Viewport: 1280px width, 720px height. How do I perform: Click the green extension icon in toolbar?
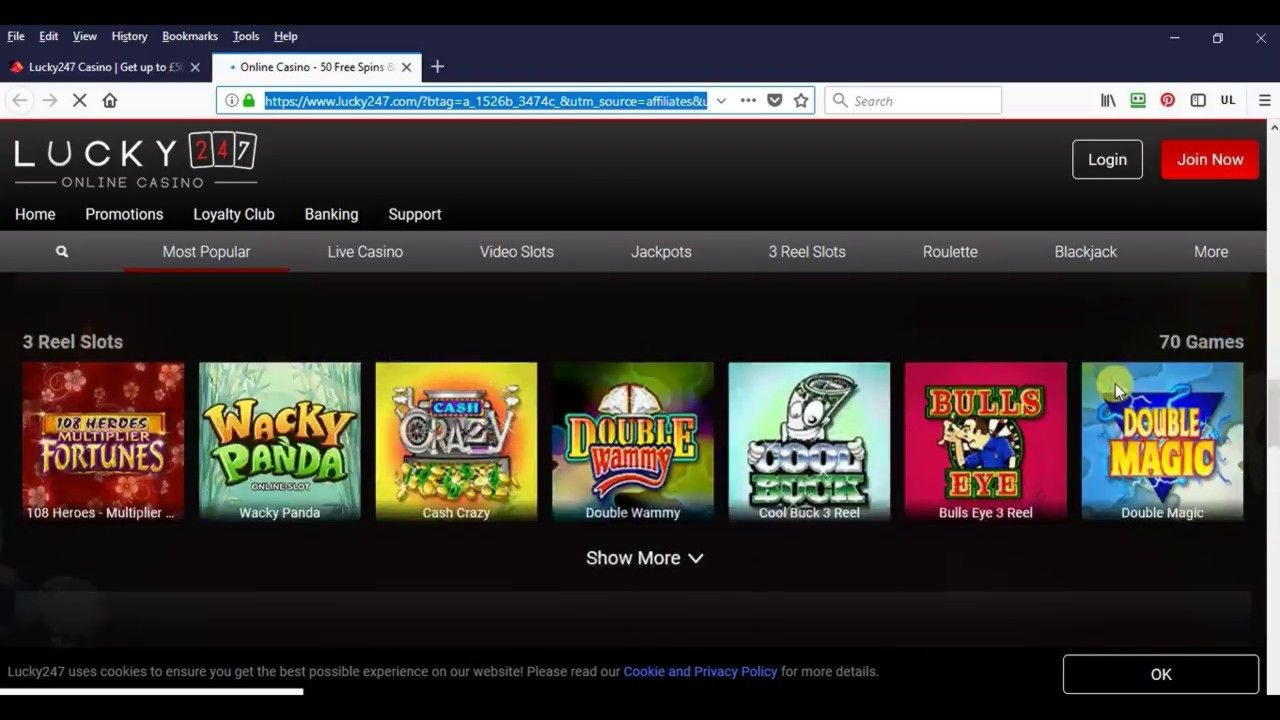click(1138, 100)
